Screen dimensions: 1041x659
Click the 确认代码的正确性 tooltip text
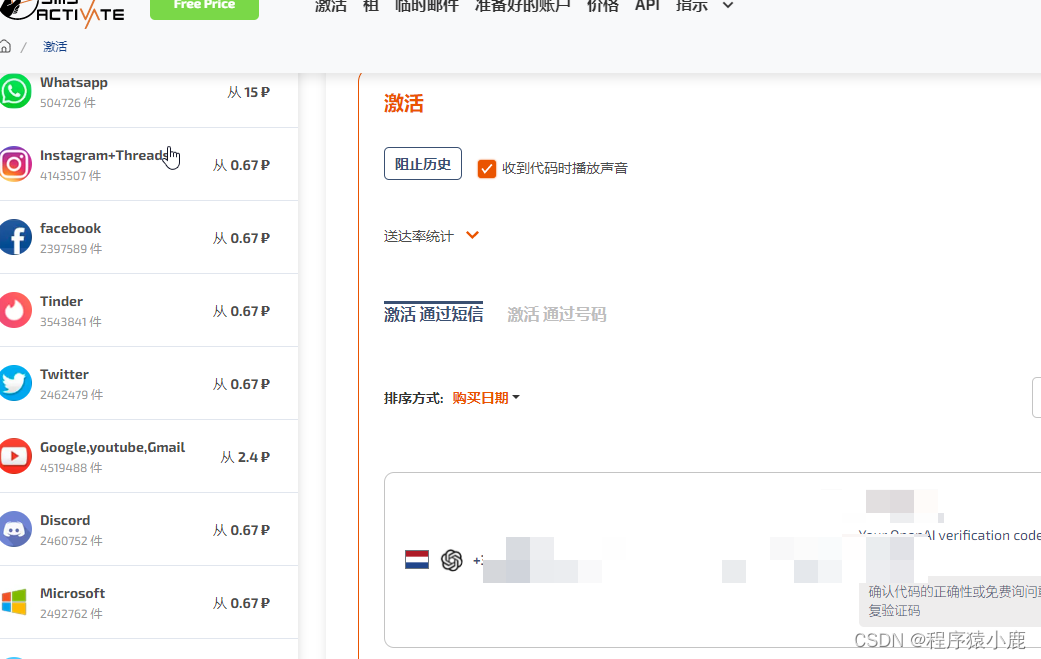954,601
